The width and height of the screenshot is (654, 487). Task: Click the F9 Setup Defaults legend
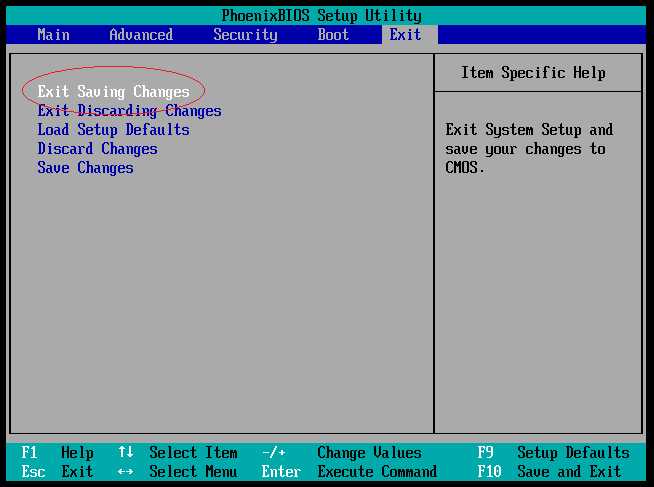click(553, 453)
